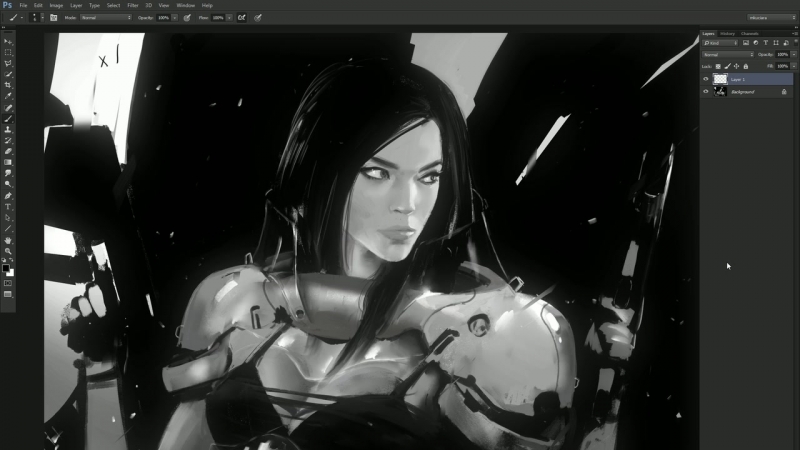Open the workspace switcher dropdown
Viewport: 800px width, 450px height.
pyautogui.click(x=772, y=17)
